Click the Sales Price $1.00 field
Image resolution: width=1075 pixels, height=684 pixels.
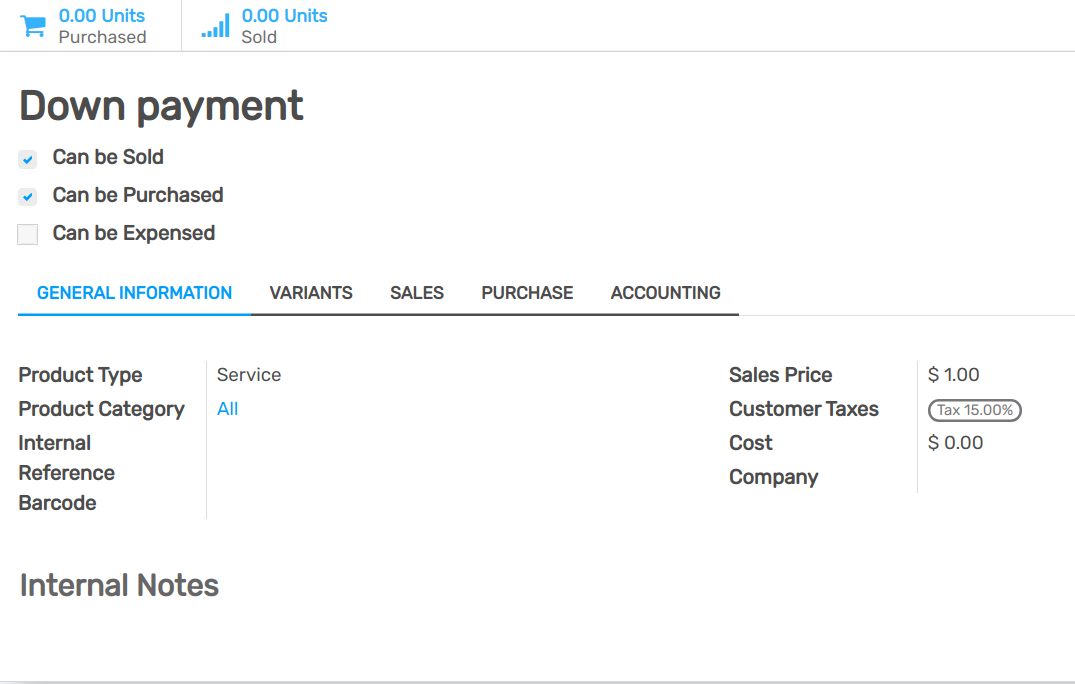(953, 374)
